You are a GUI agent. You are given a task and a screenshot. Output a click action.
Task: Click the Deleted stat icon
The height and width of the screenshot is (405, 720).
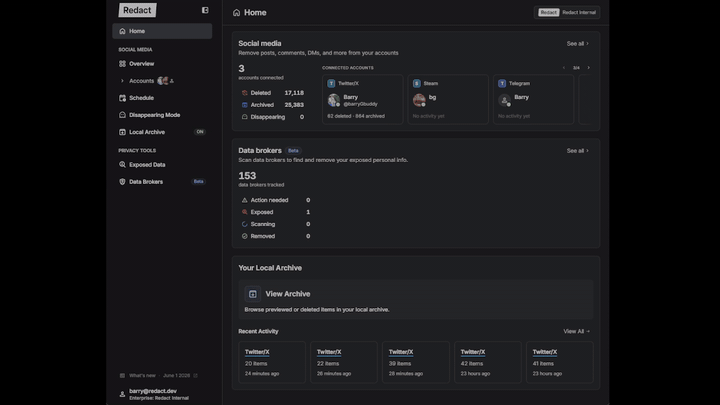[x=245, y=93]
